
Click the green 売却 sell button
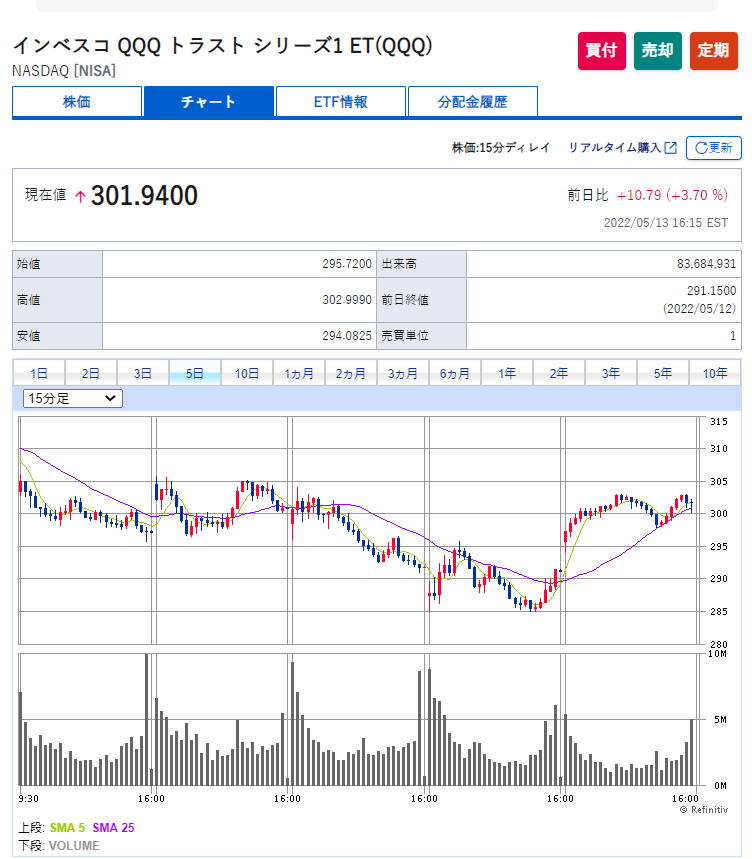(x=657, y=50)
